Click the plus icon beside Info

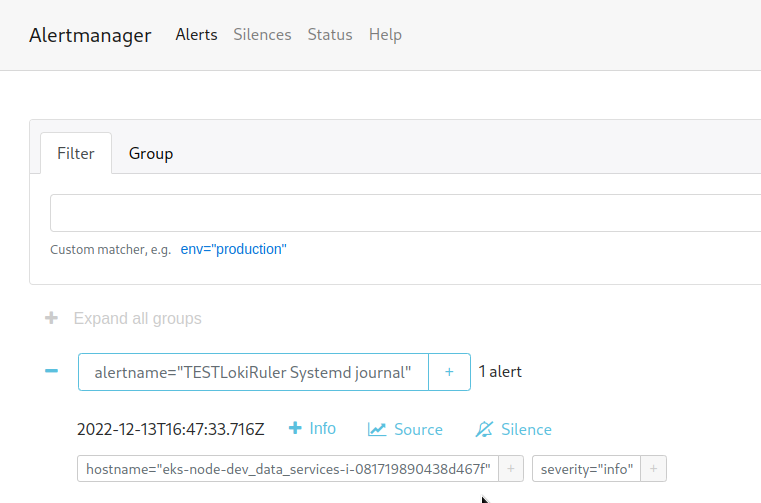[x=295, y=428]
